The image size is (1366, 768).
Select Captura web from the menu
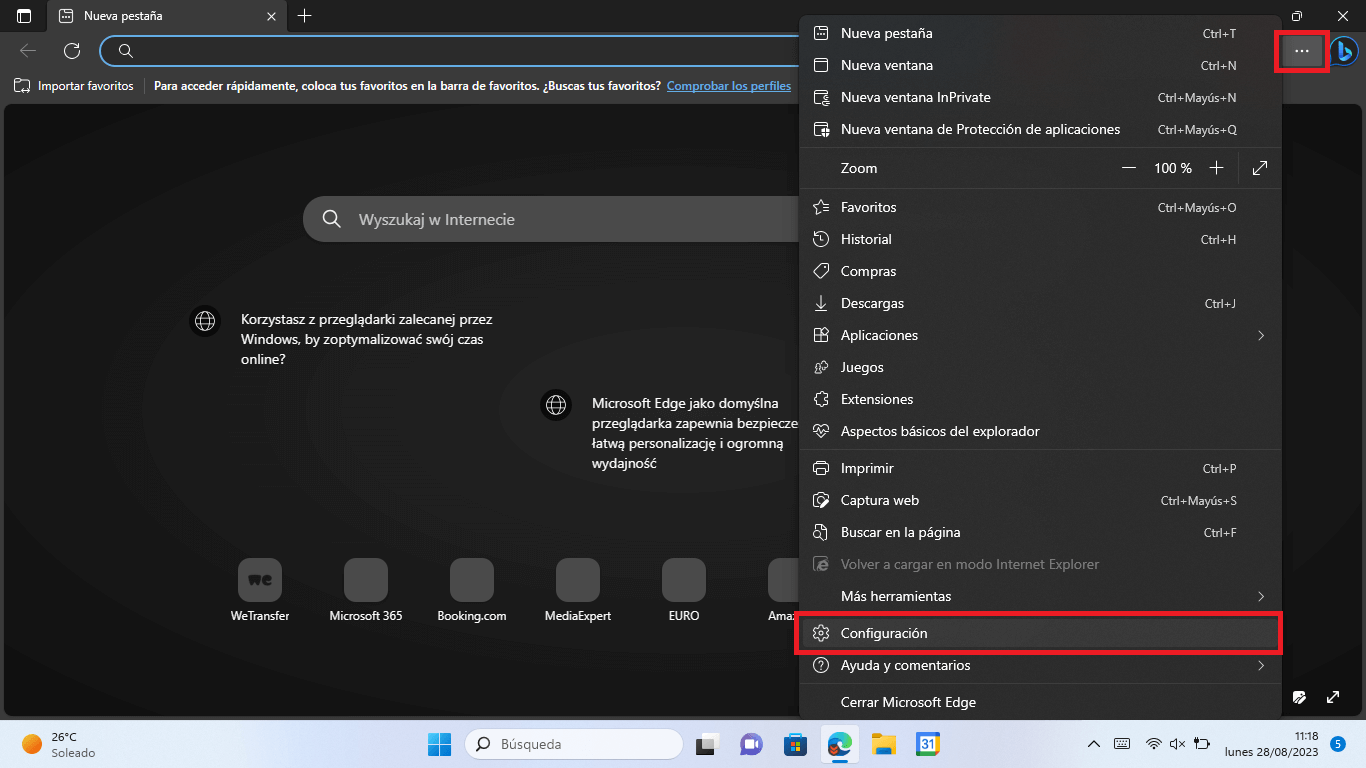click(x=1040, y=500)
